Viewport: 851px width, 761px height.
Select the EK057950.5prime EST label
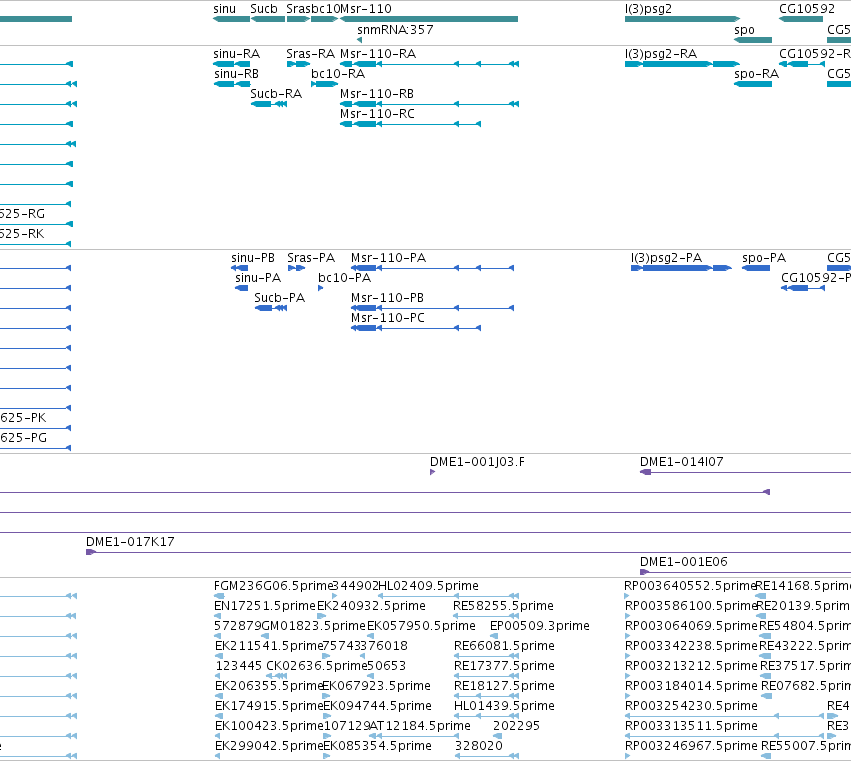tap(421, 626)
